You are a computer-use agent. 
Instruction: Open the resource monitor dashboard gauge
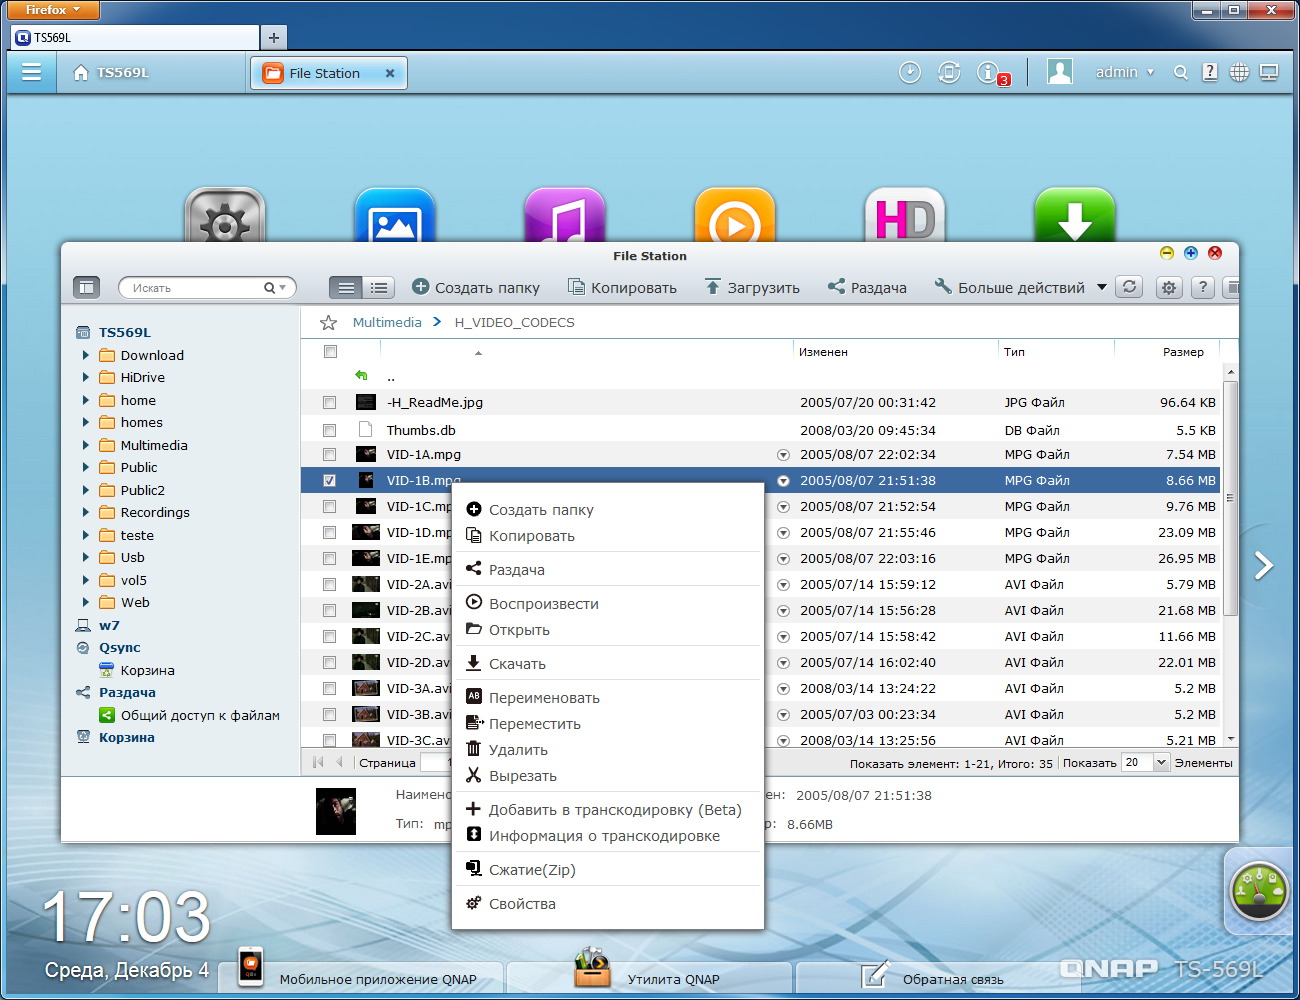click(x=1258, y=889)
